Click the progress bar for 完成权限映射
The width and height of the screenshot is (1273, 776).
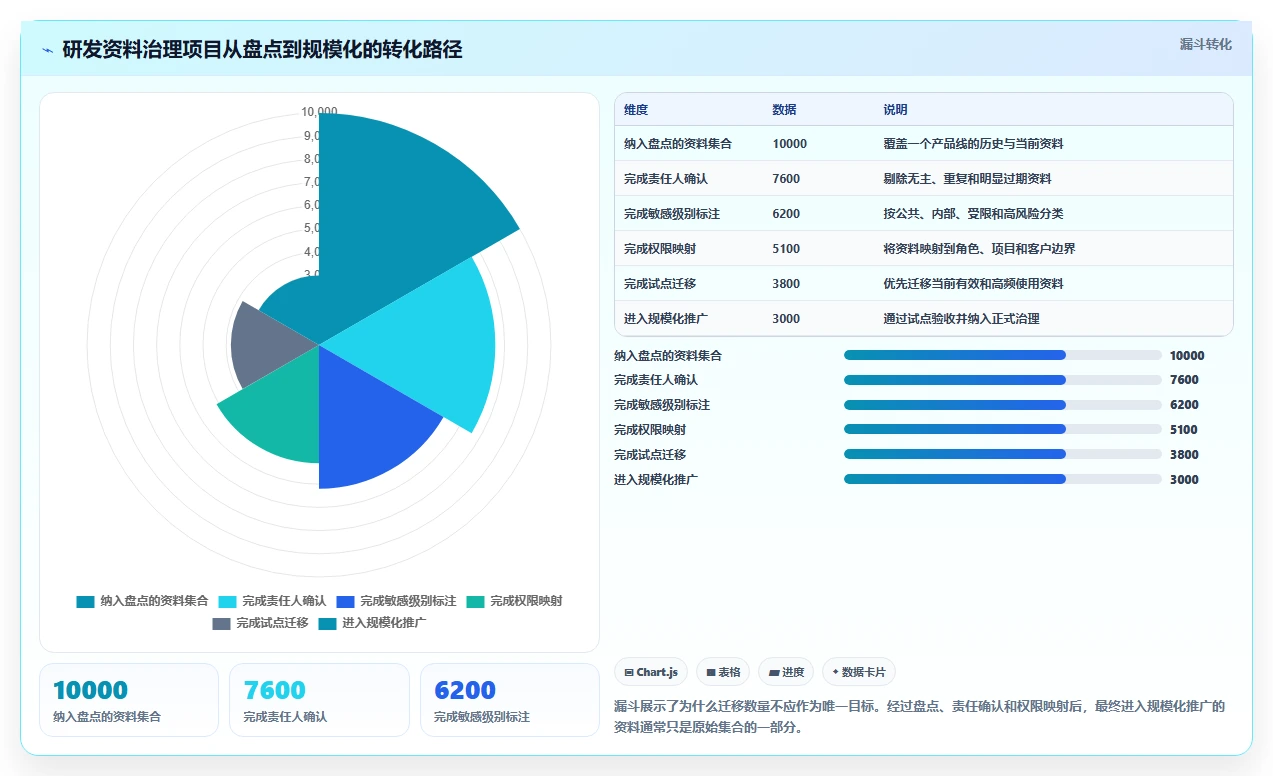pos(1003,430)
